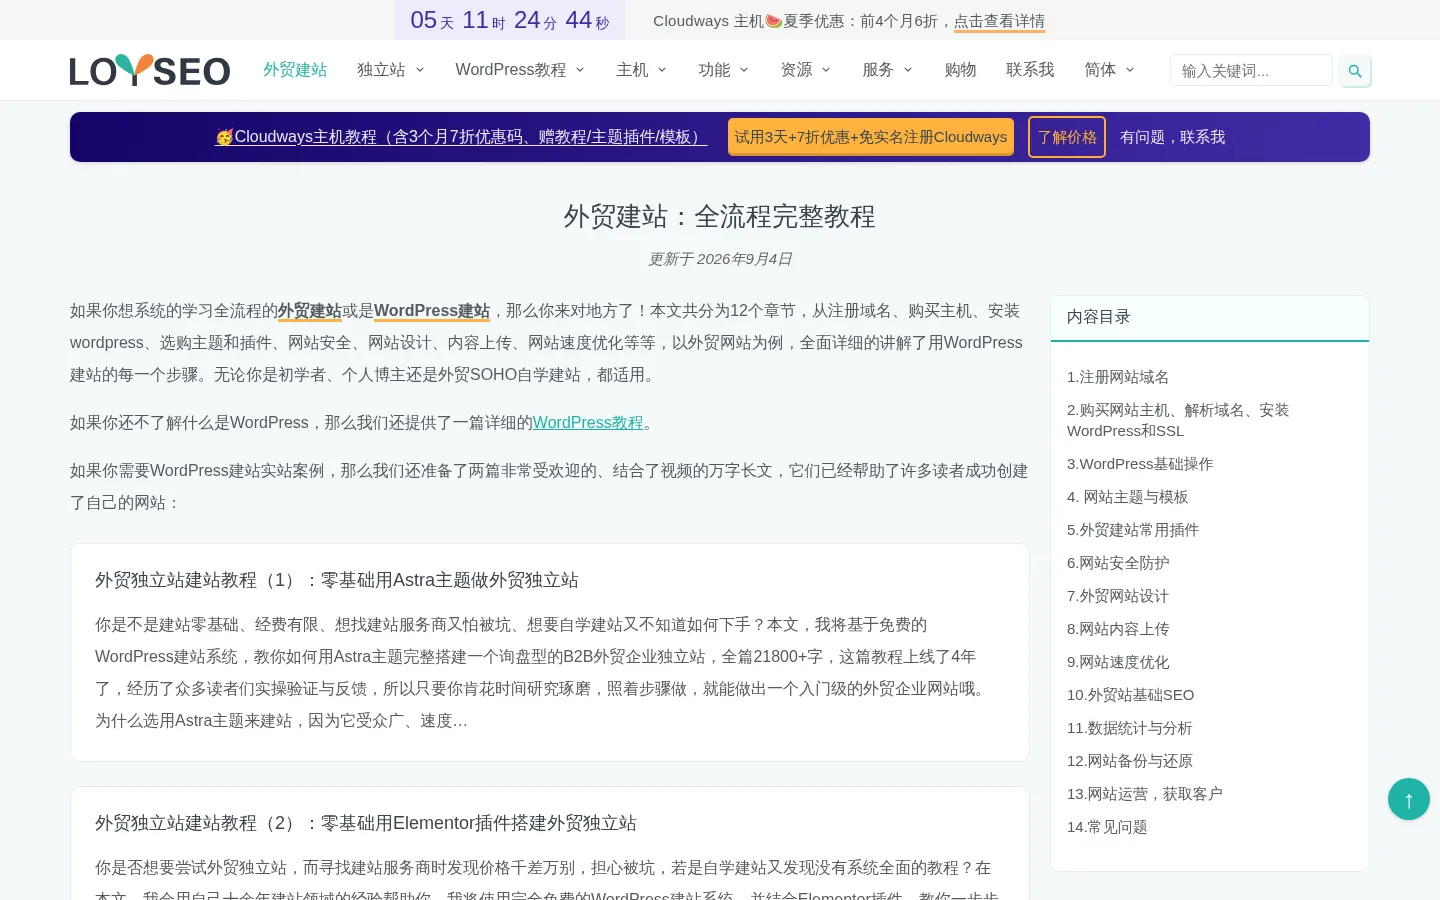Viewport: 1440px width, 900px height.
Task: Click the page title 外贸建站：全流程完整教程
Action: click(720, 217)
